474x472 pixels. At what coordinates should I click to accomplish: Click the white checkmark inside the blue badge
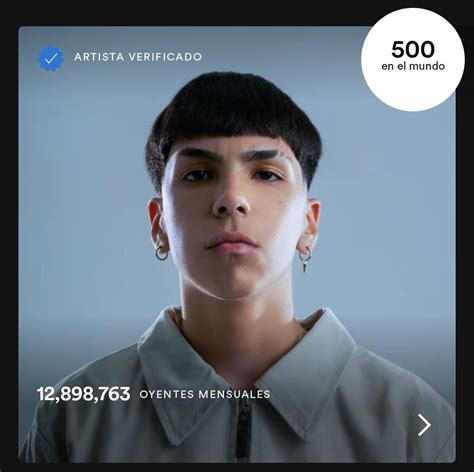(x=51, y=59)
